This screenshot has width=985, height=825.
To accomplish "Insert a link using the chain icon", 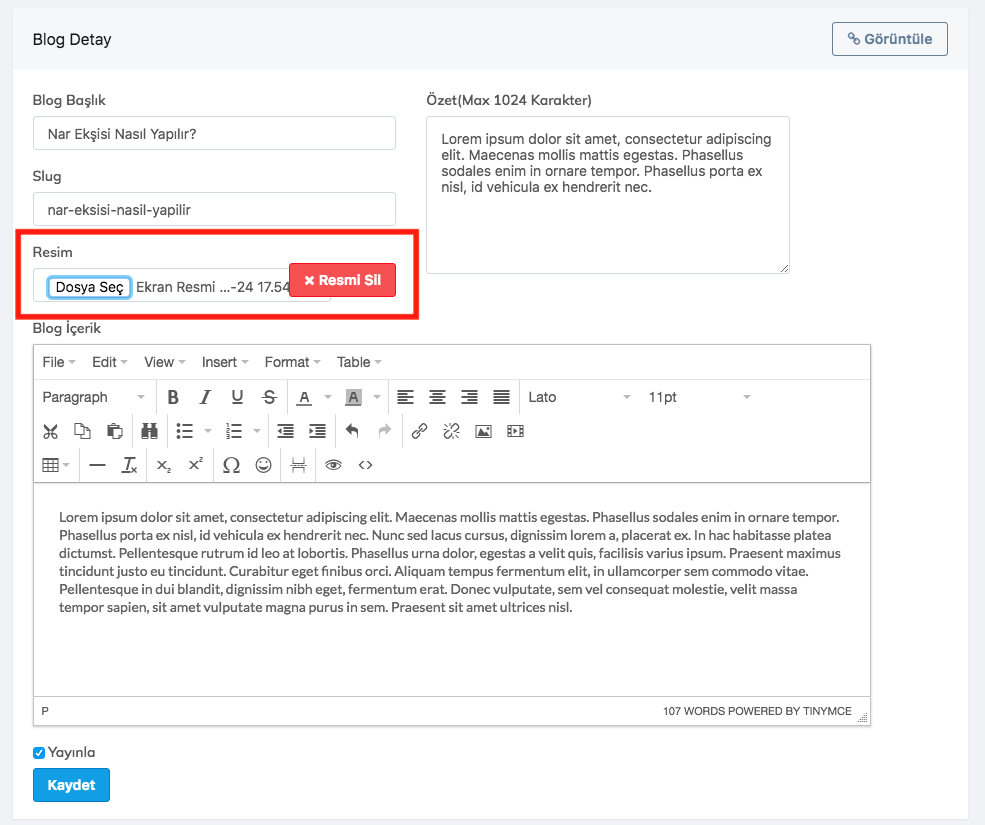I will [x=419, y=431].
